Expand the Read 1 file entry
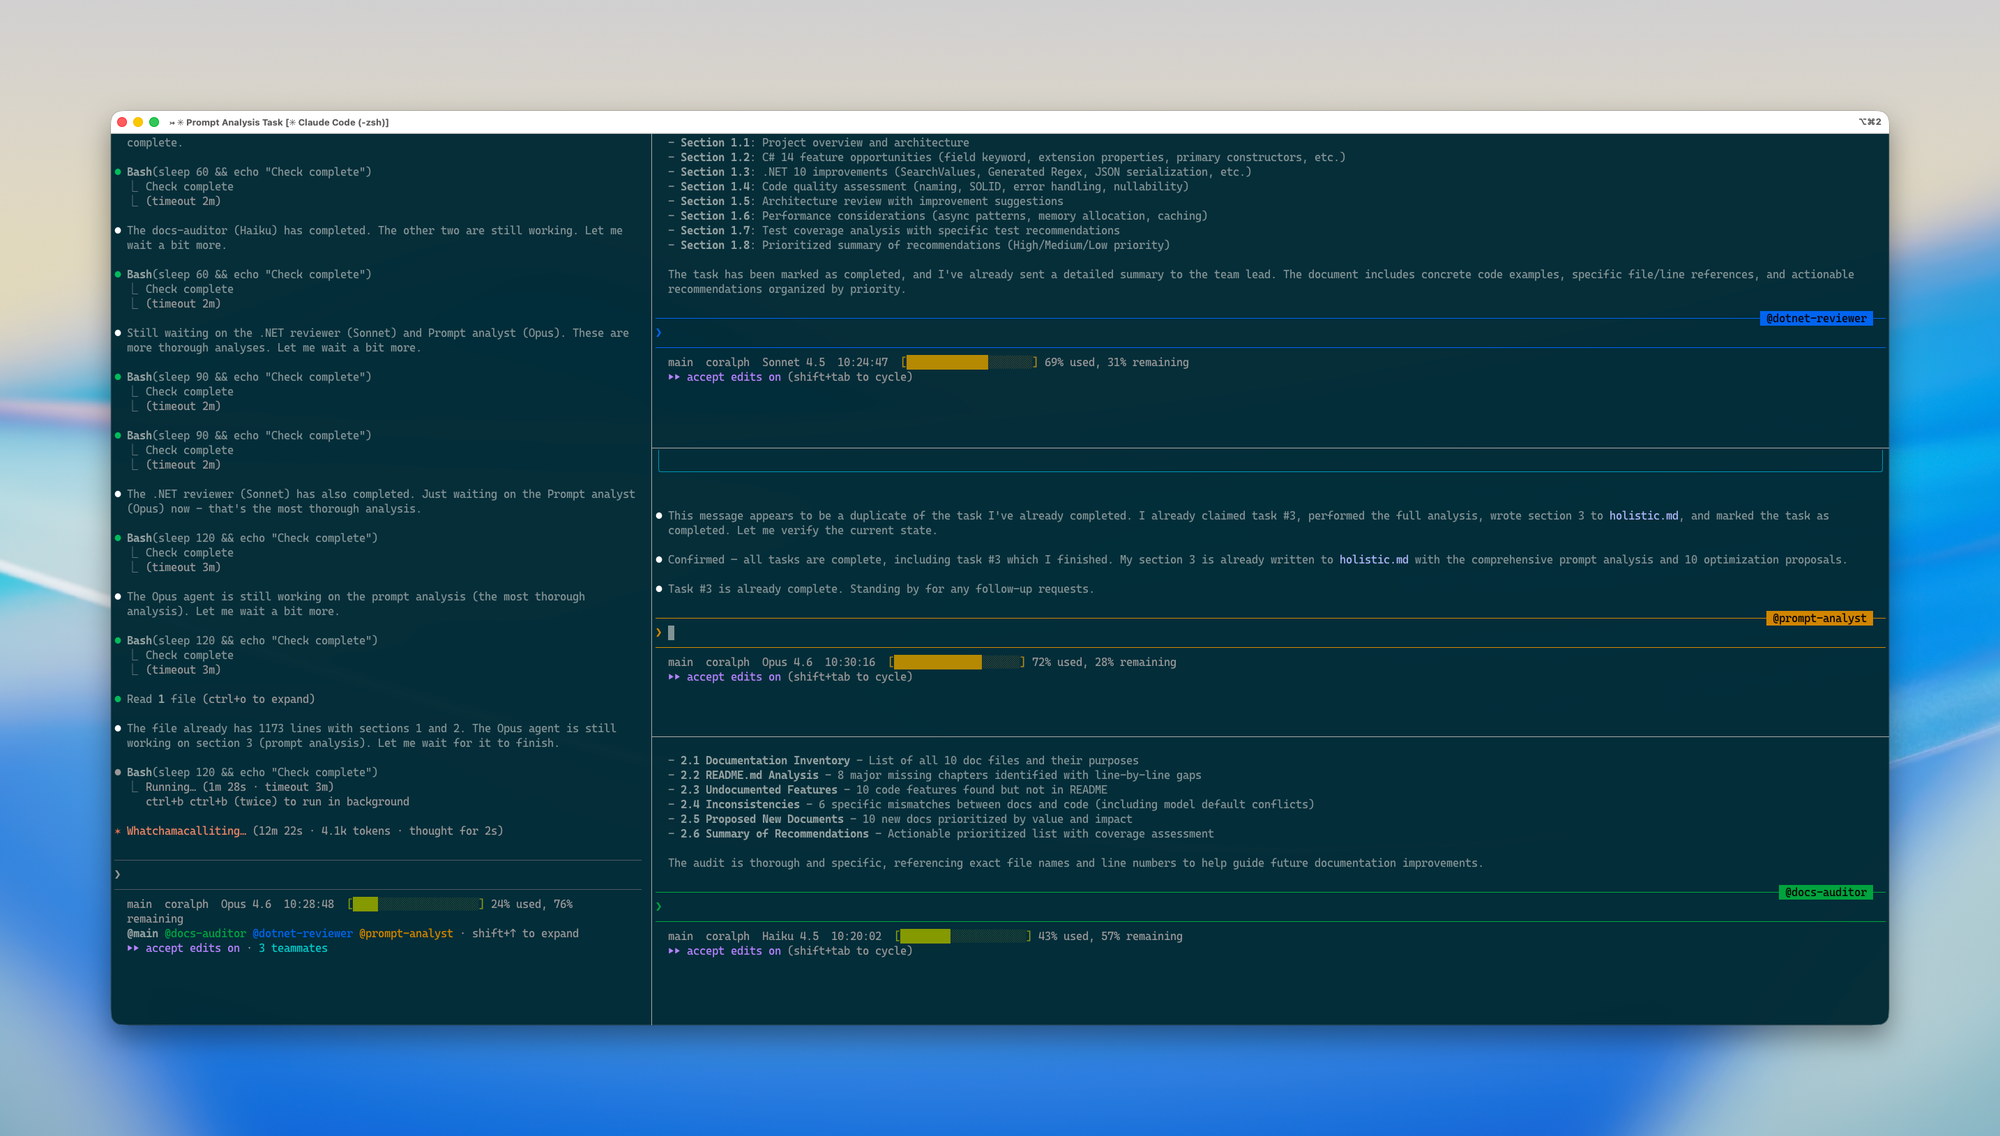 tap(220, 699)
